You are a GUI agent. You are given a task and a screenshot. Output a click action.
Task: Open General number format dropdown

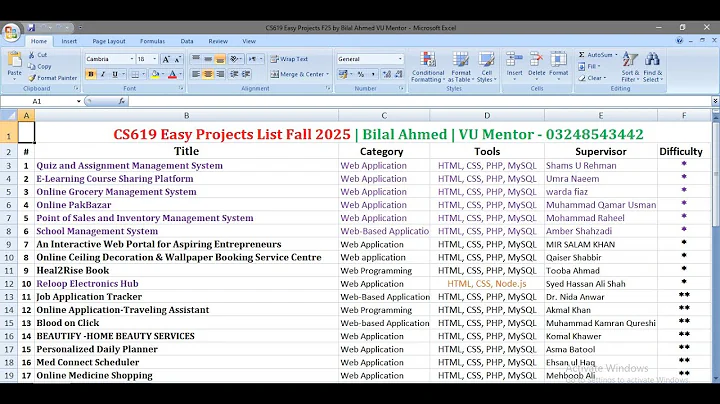(400, 59)
